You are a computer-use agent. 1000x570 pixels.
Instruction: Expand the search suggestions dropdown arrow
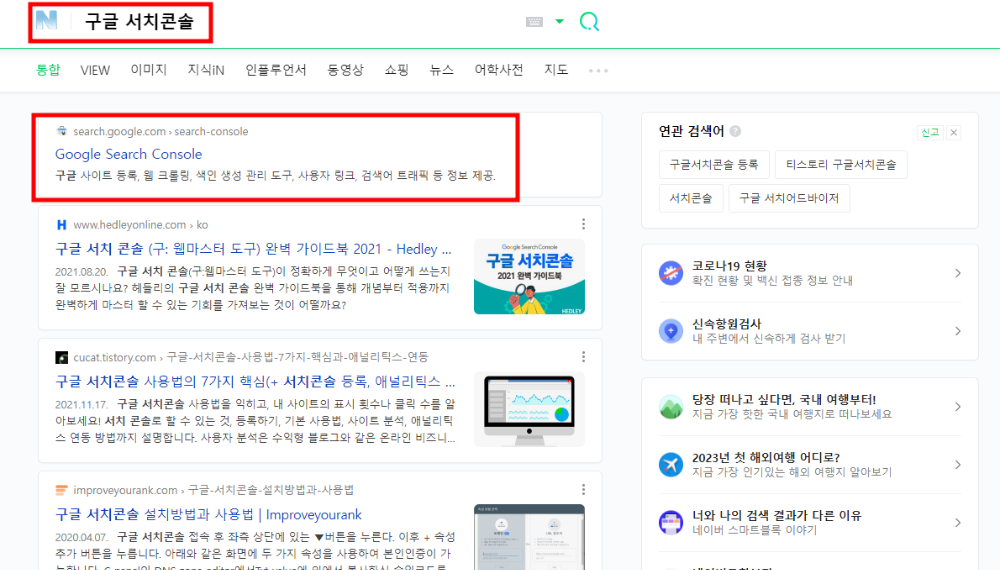(x=559, y=22)
